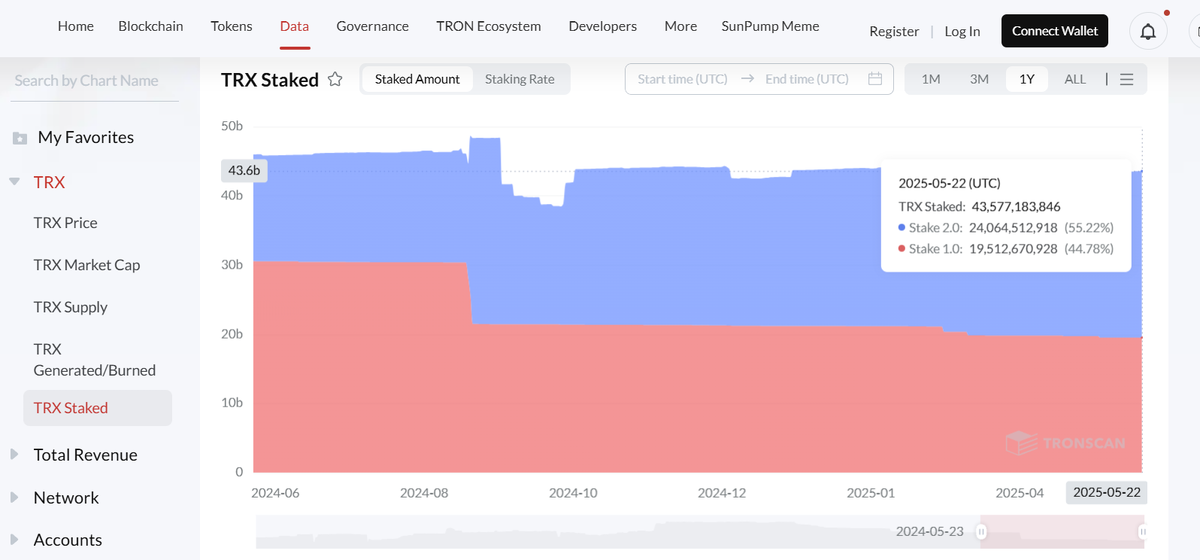
Task: Collapse the TRX sidebar section
Action: point(14,182)
